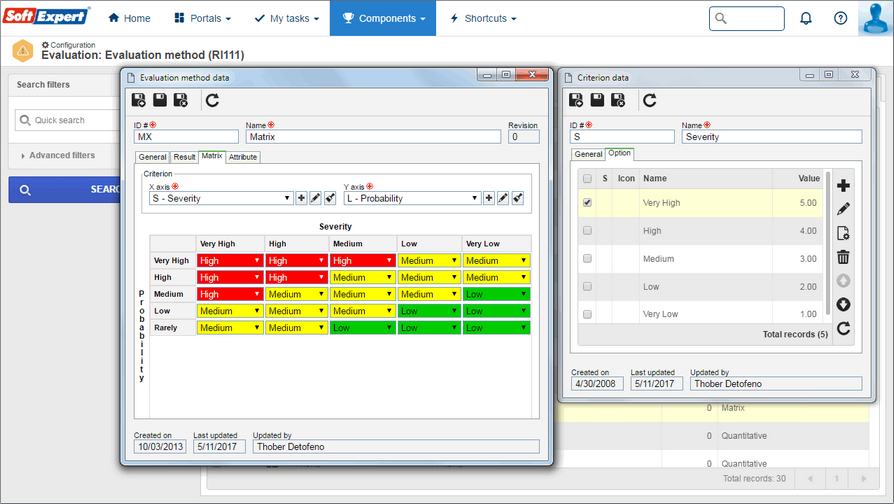
Task: Move the option down with the down-arrow icon
Action: [843, 304]
